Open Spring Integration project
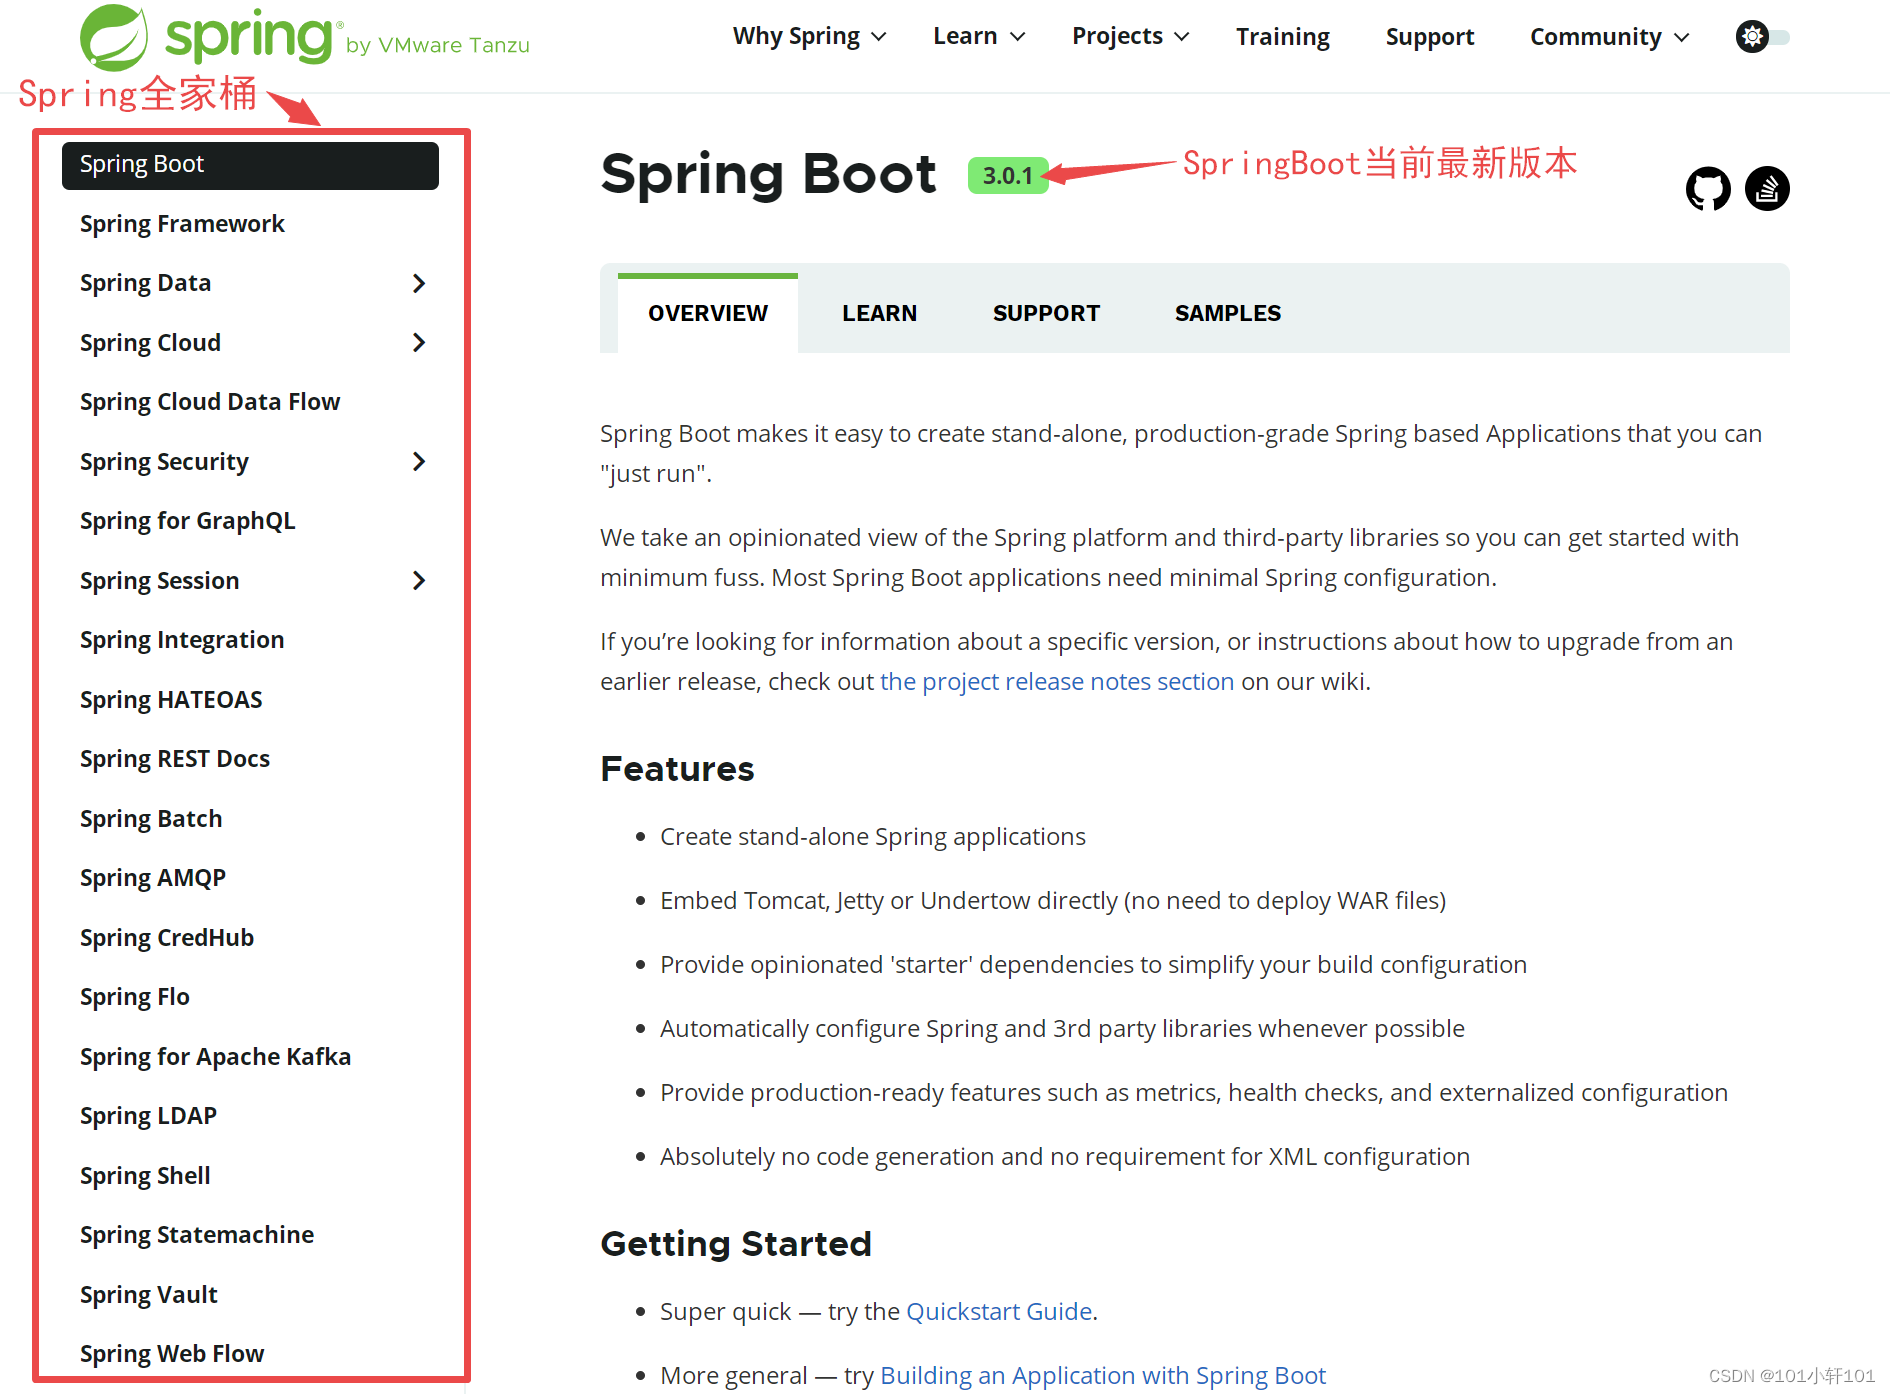The height and width of the screenshot is (1394, 1890). [x=182, y=640]
